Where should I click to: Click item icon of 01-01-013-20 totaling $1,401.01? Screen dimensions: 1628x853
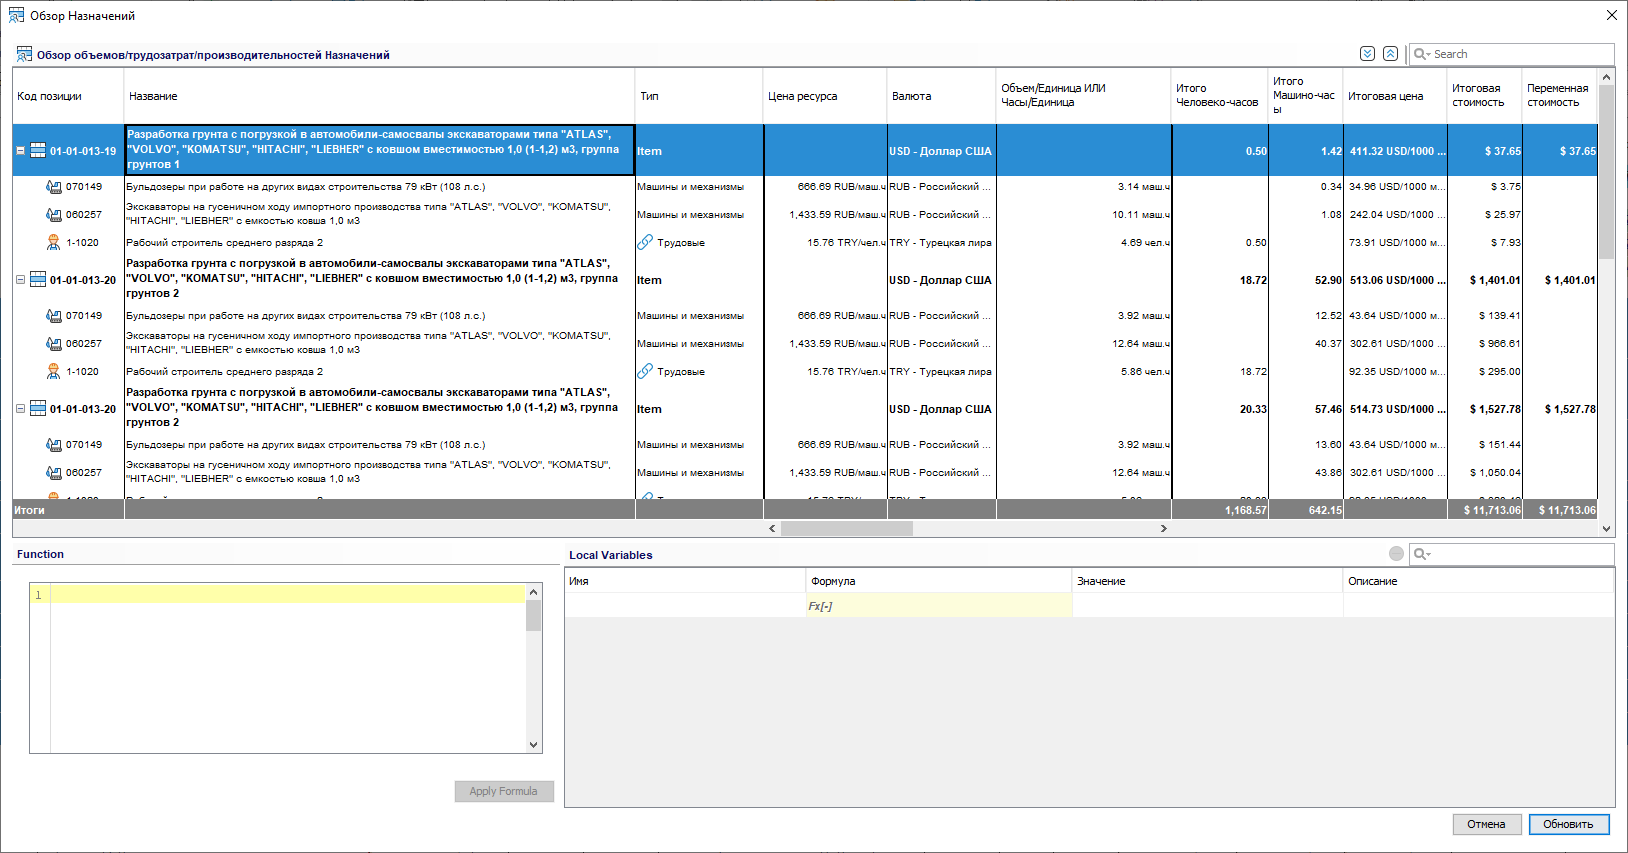coord(38,280)
